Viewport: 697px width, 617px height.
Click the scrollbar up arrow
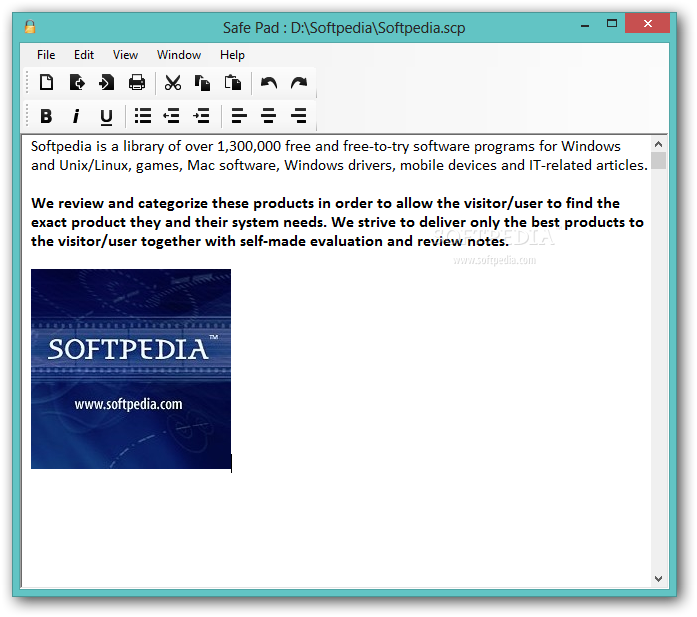point(659,144)
